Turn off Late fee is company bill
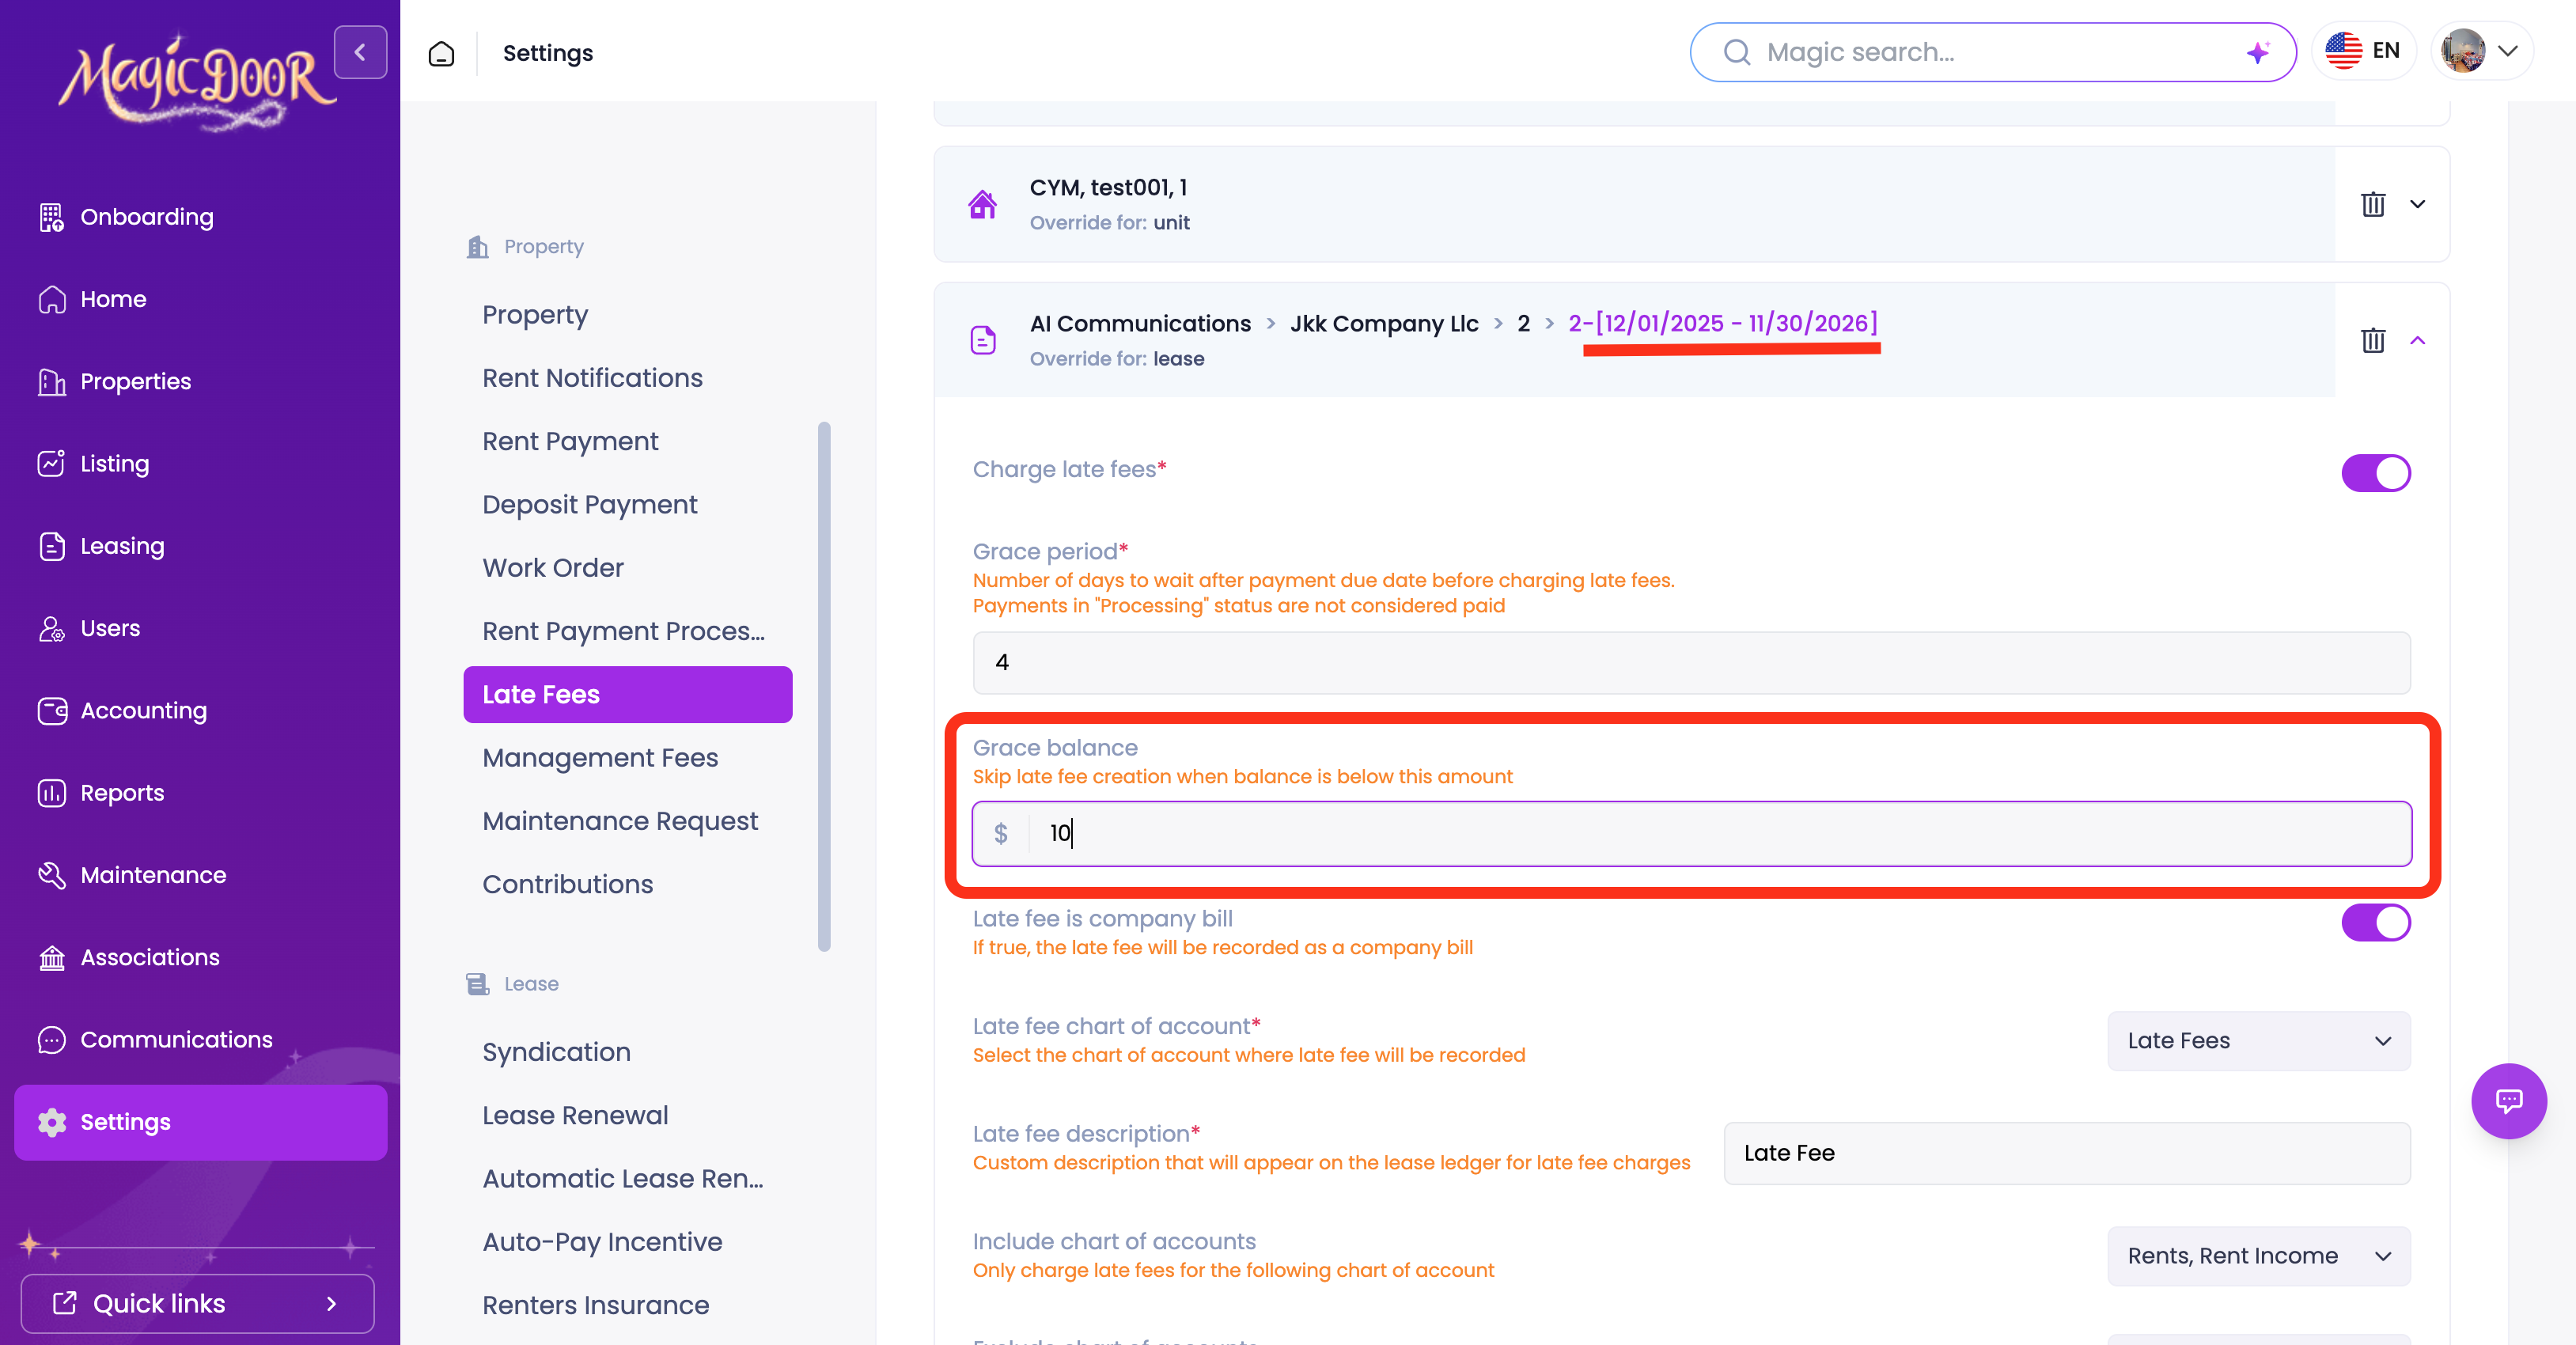 coord(2375,922)
